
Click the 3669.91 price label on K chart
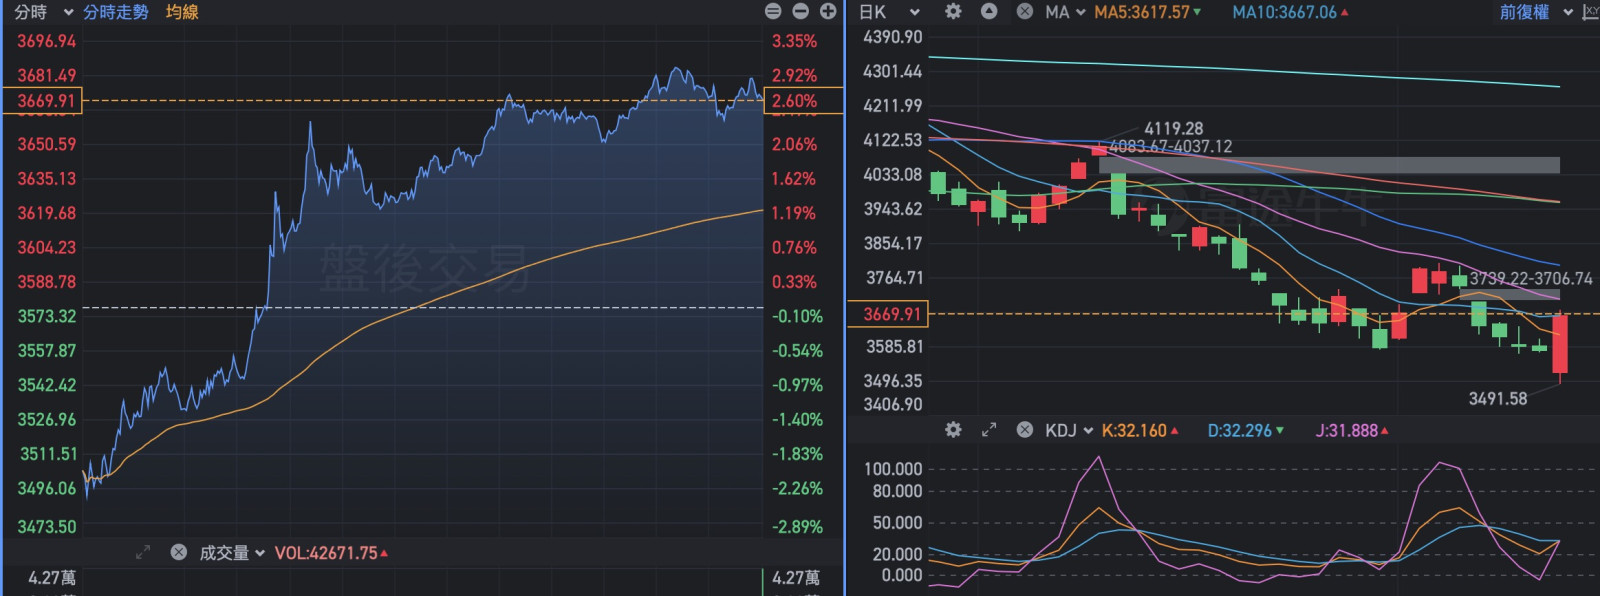pos(888,314)
